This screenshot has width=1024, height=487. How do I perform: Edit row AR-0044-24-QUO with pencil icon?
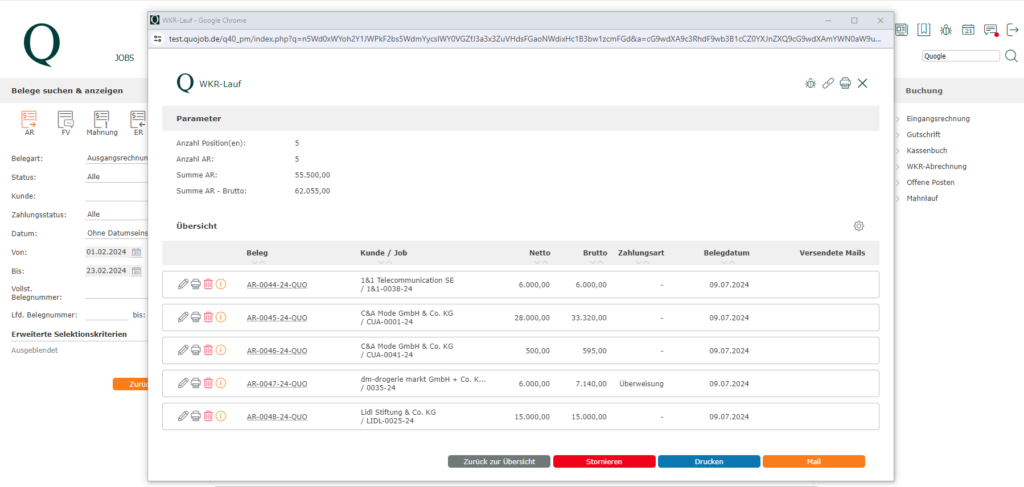183,284
